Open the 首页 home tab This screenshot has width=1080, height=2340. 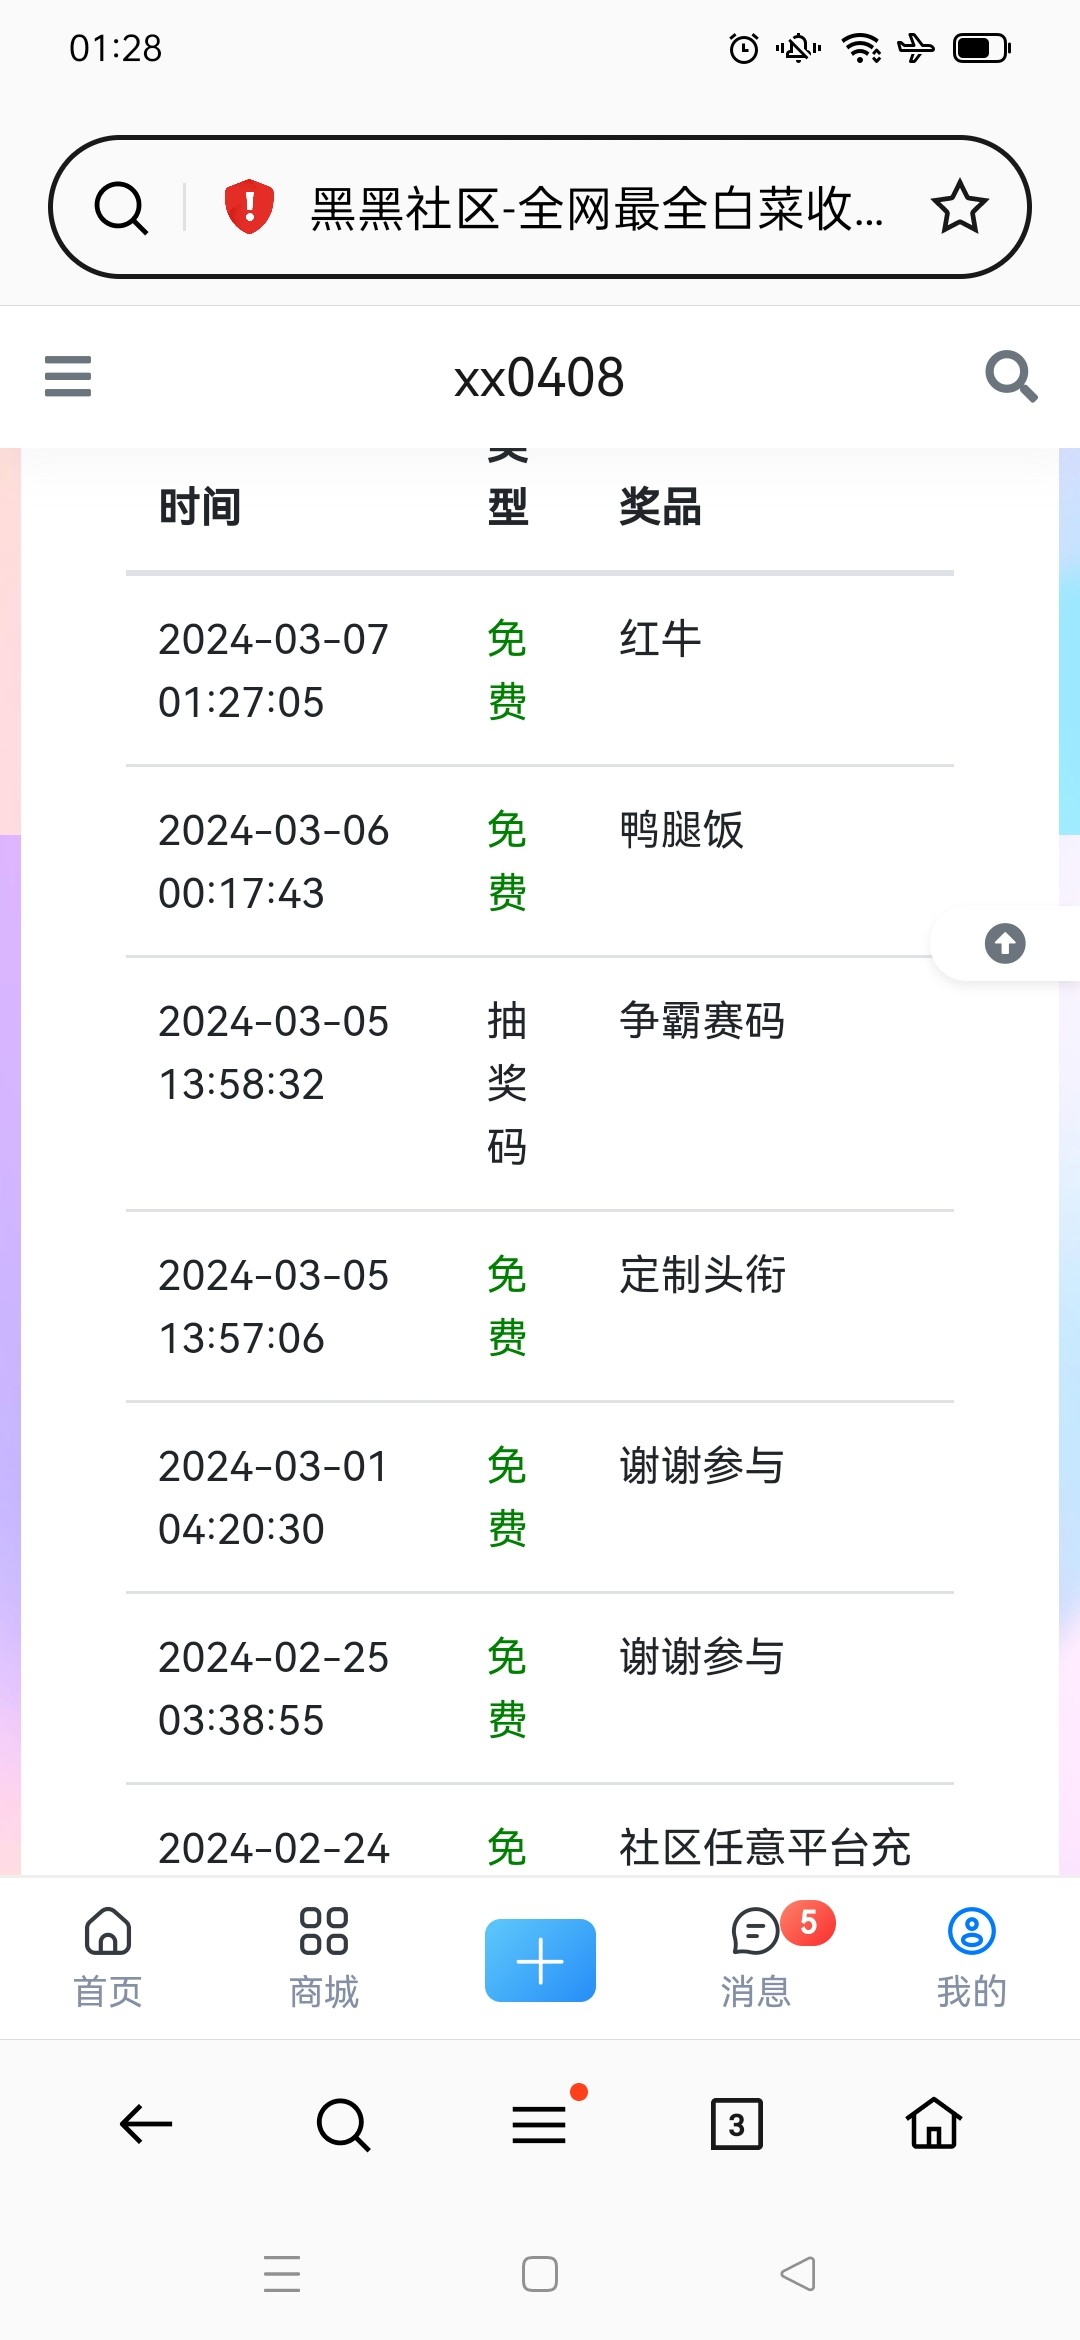coord(108,1957)
